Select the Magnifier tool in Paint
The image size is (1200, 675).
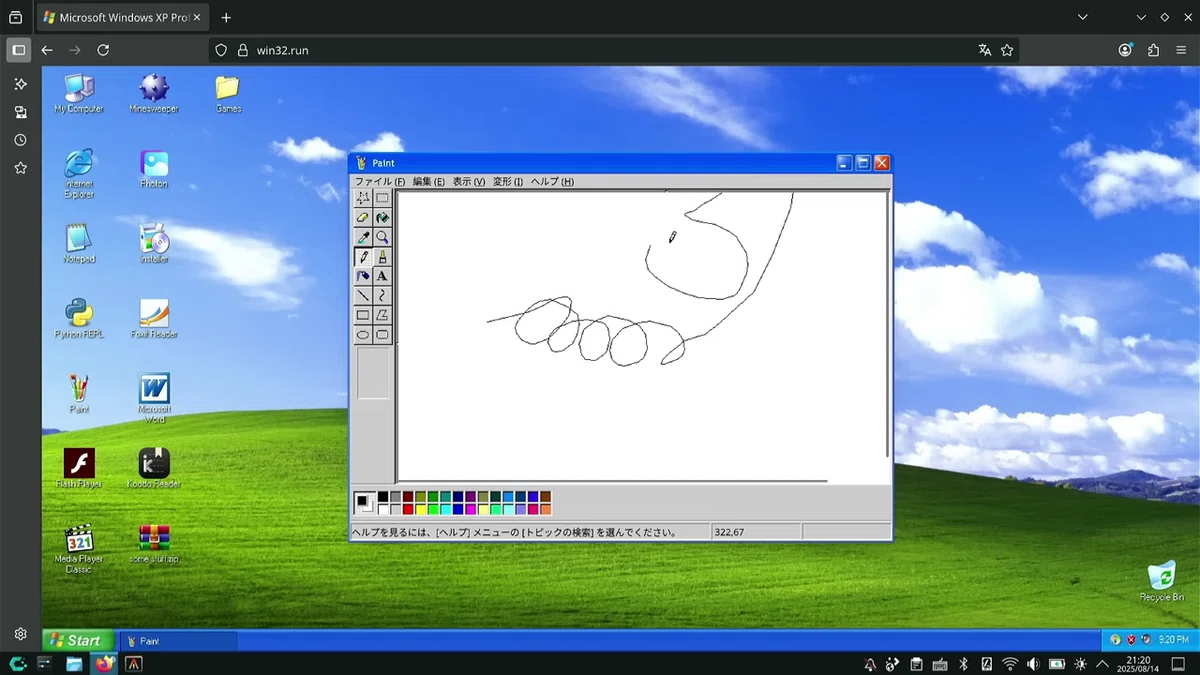382,237
